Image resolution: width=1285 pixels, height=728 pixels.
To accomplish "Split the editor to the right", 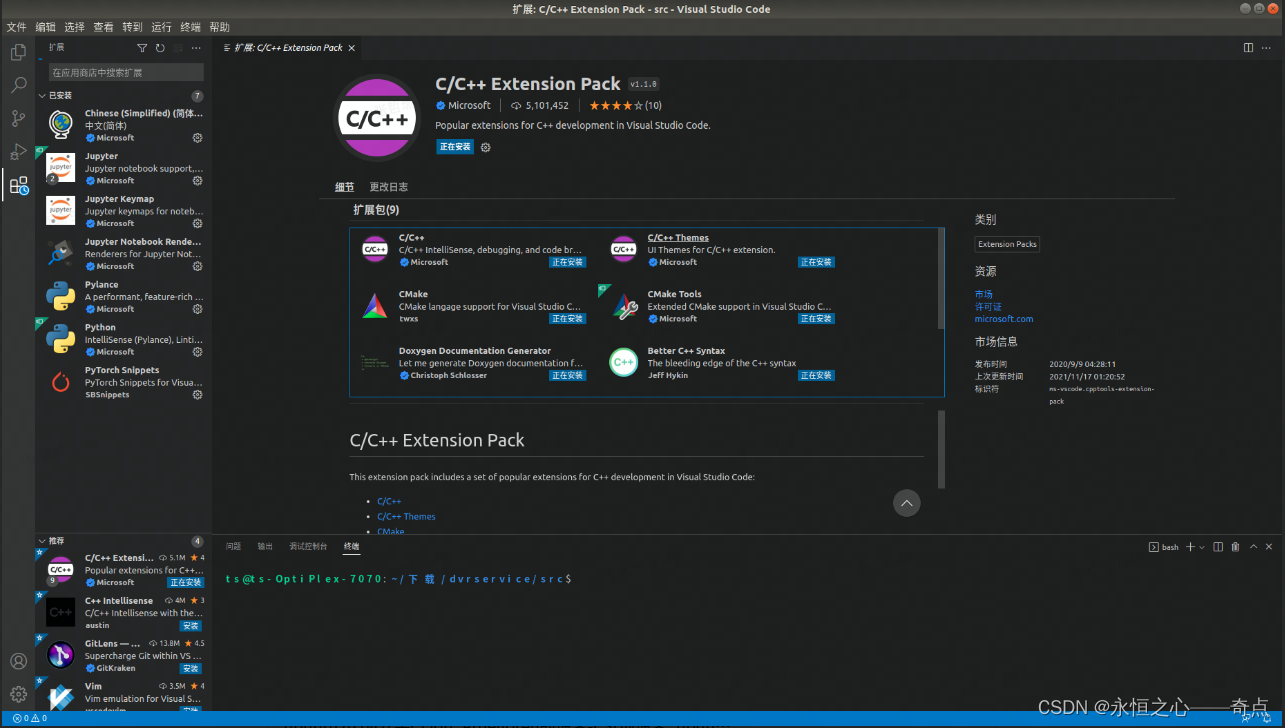I will click(x=1248, y=47).
